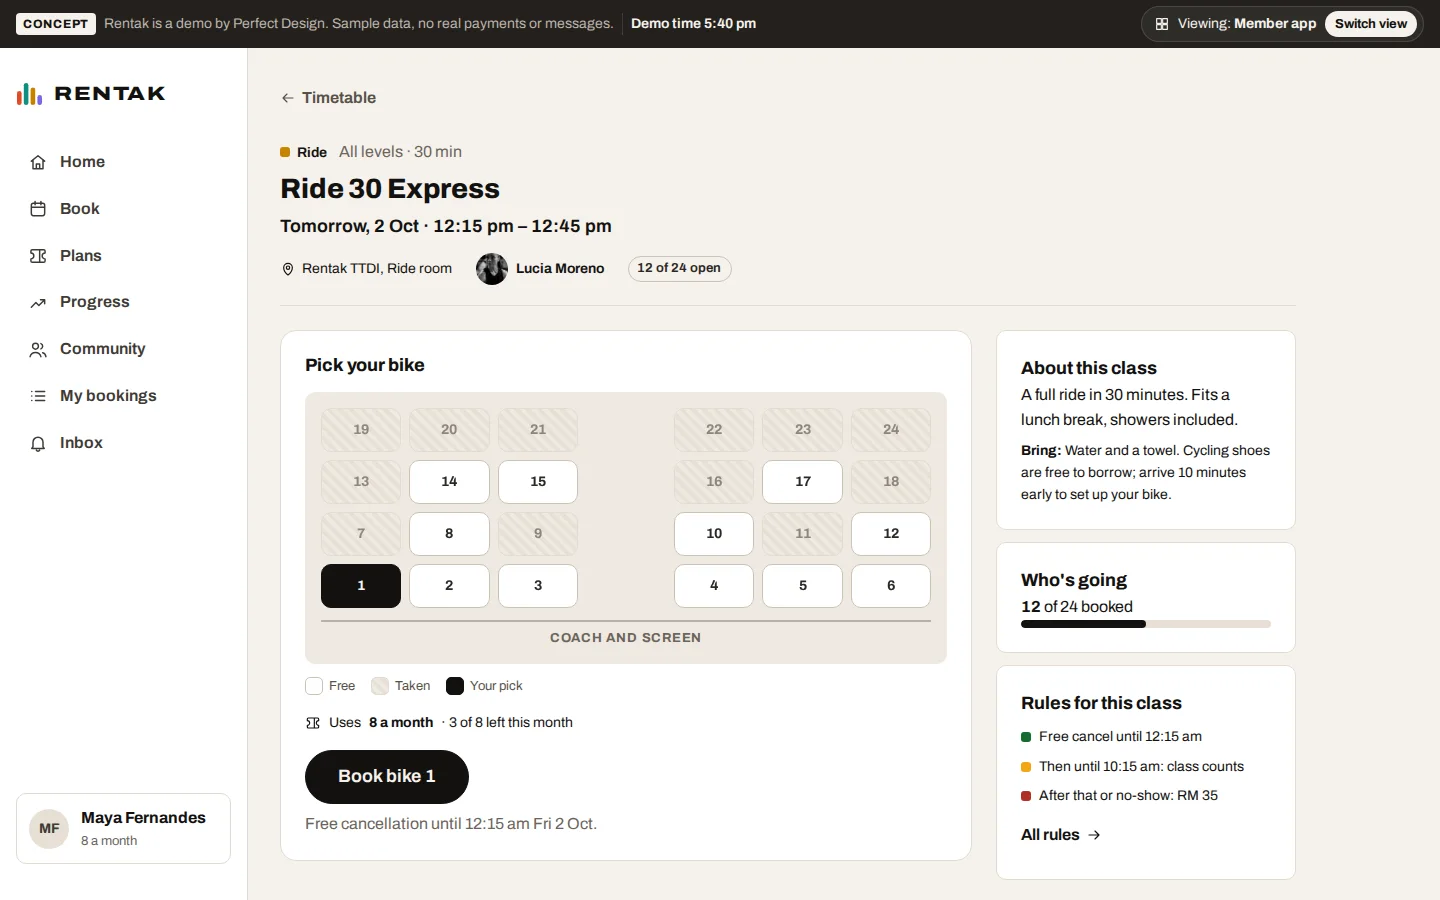This screenshot has width=1440, height=900.
Task: Select bike 14 seat
Action: [449, 482]
